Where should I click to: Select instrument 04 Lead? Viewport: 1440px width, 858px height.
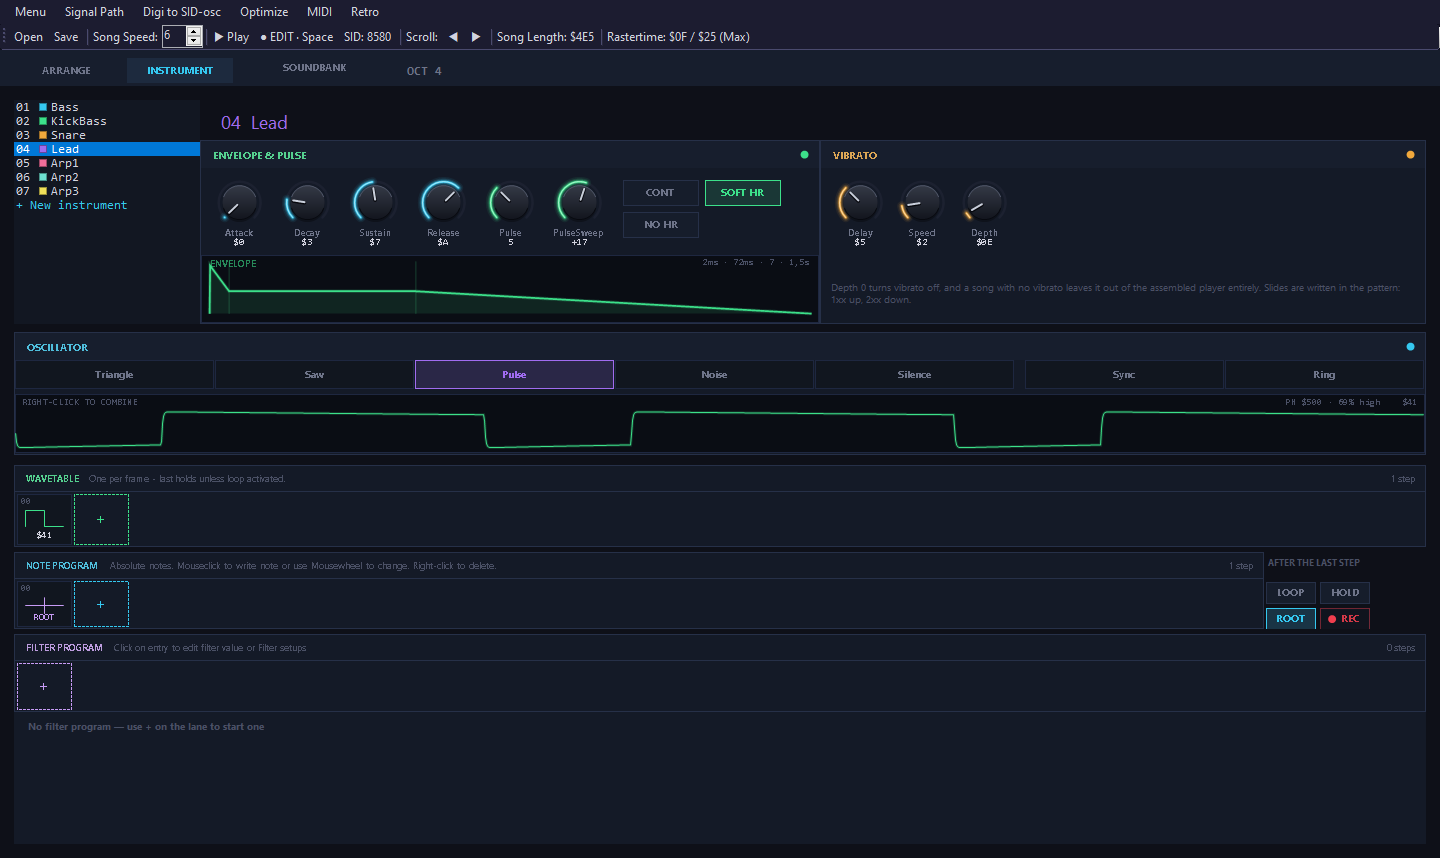point(107,149)
